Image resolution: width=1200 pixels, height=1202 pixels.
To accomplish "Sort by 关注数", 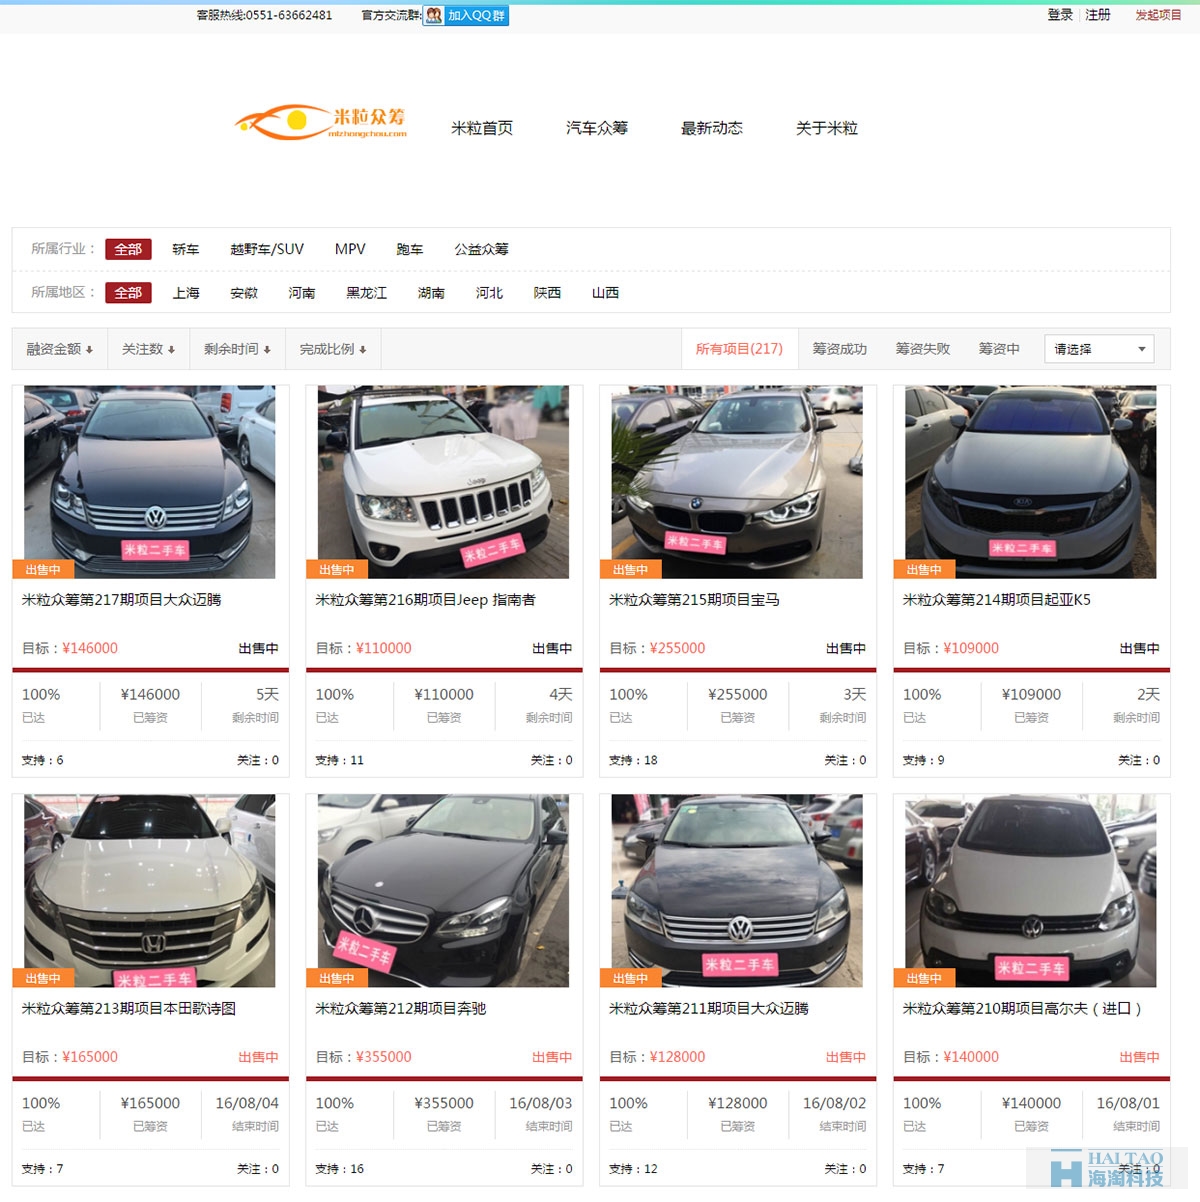I will click(149, 349).
